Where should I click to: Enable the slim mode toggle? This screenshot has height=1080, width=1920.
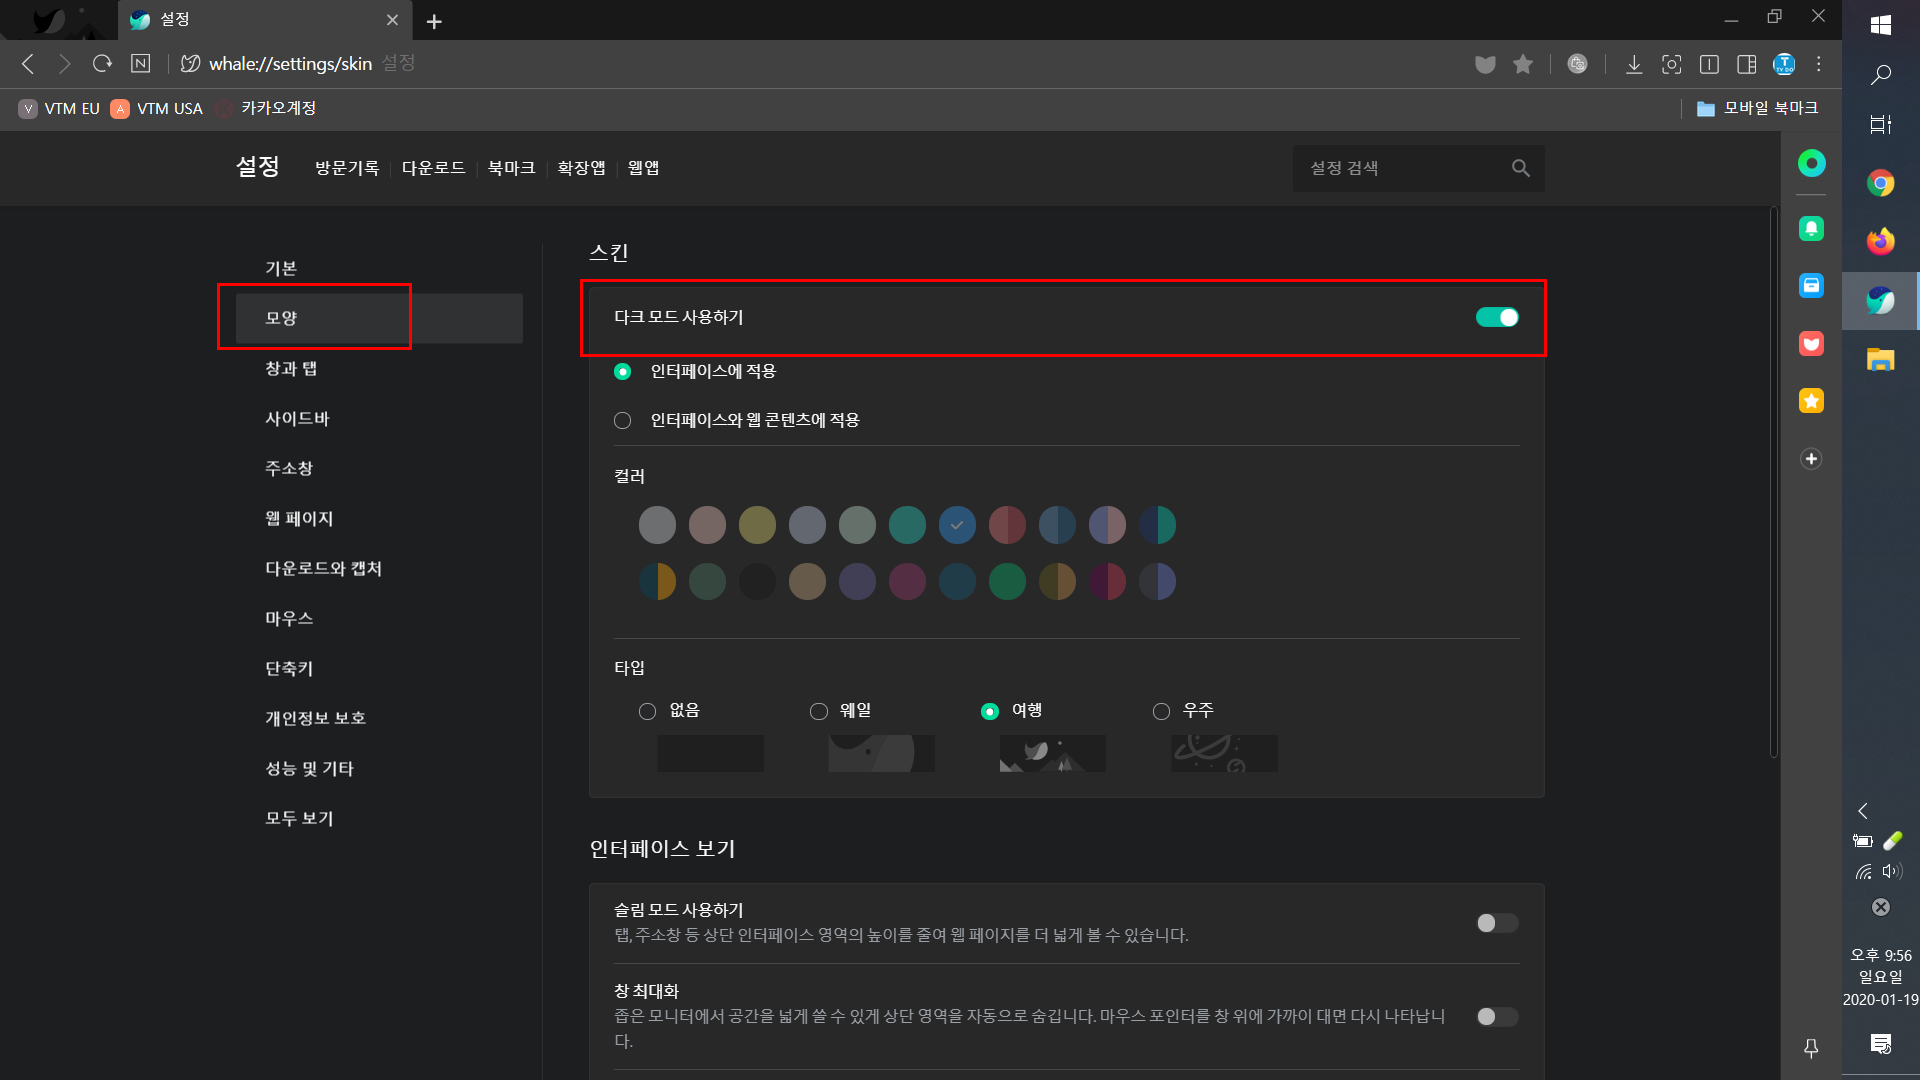pos(1497,923)
